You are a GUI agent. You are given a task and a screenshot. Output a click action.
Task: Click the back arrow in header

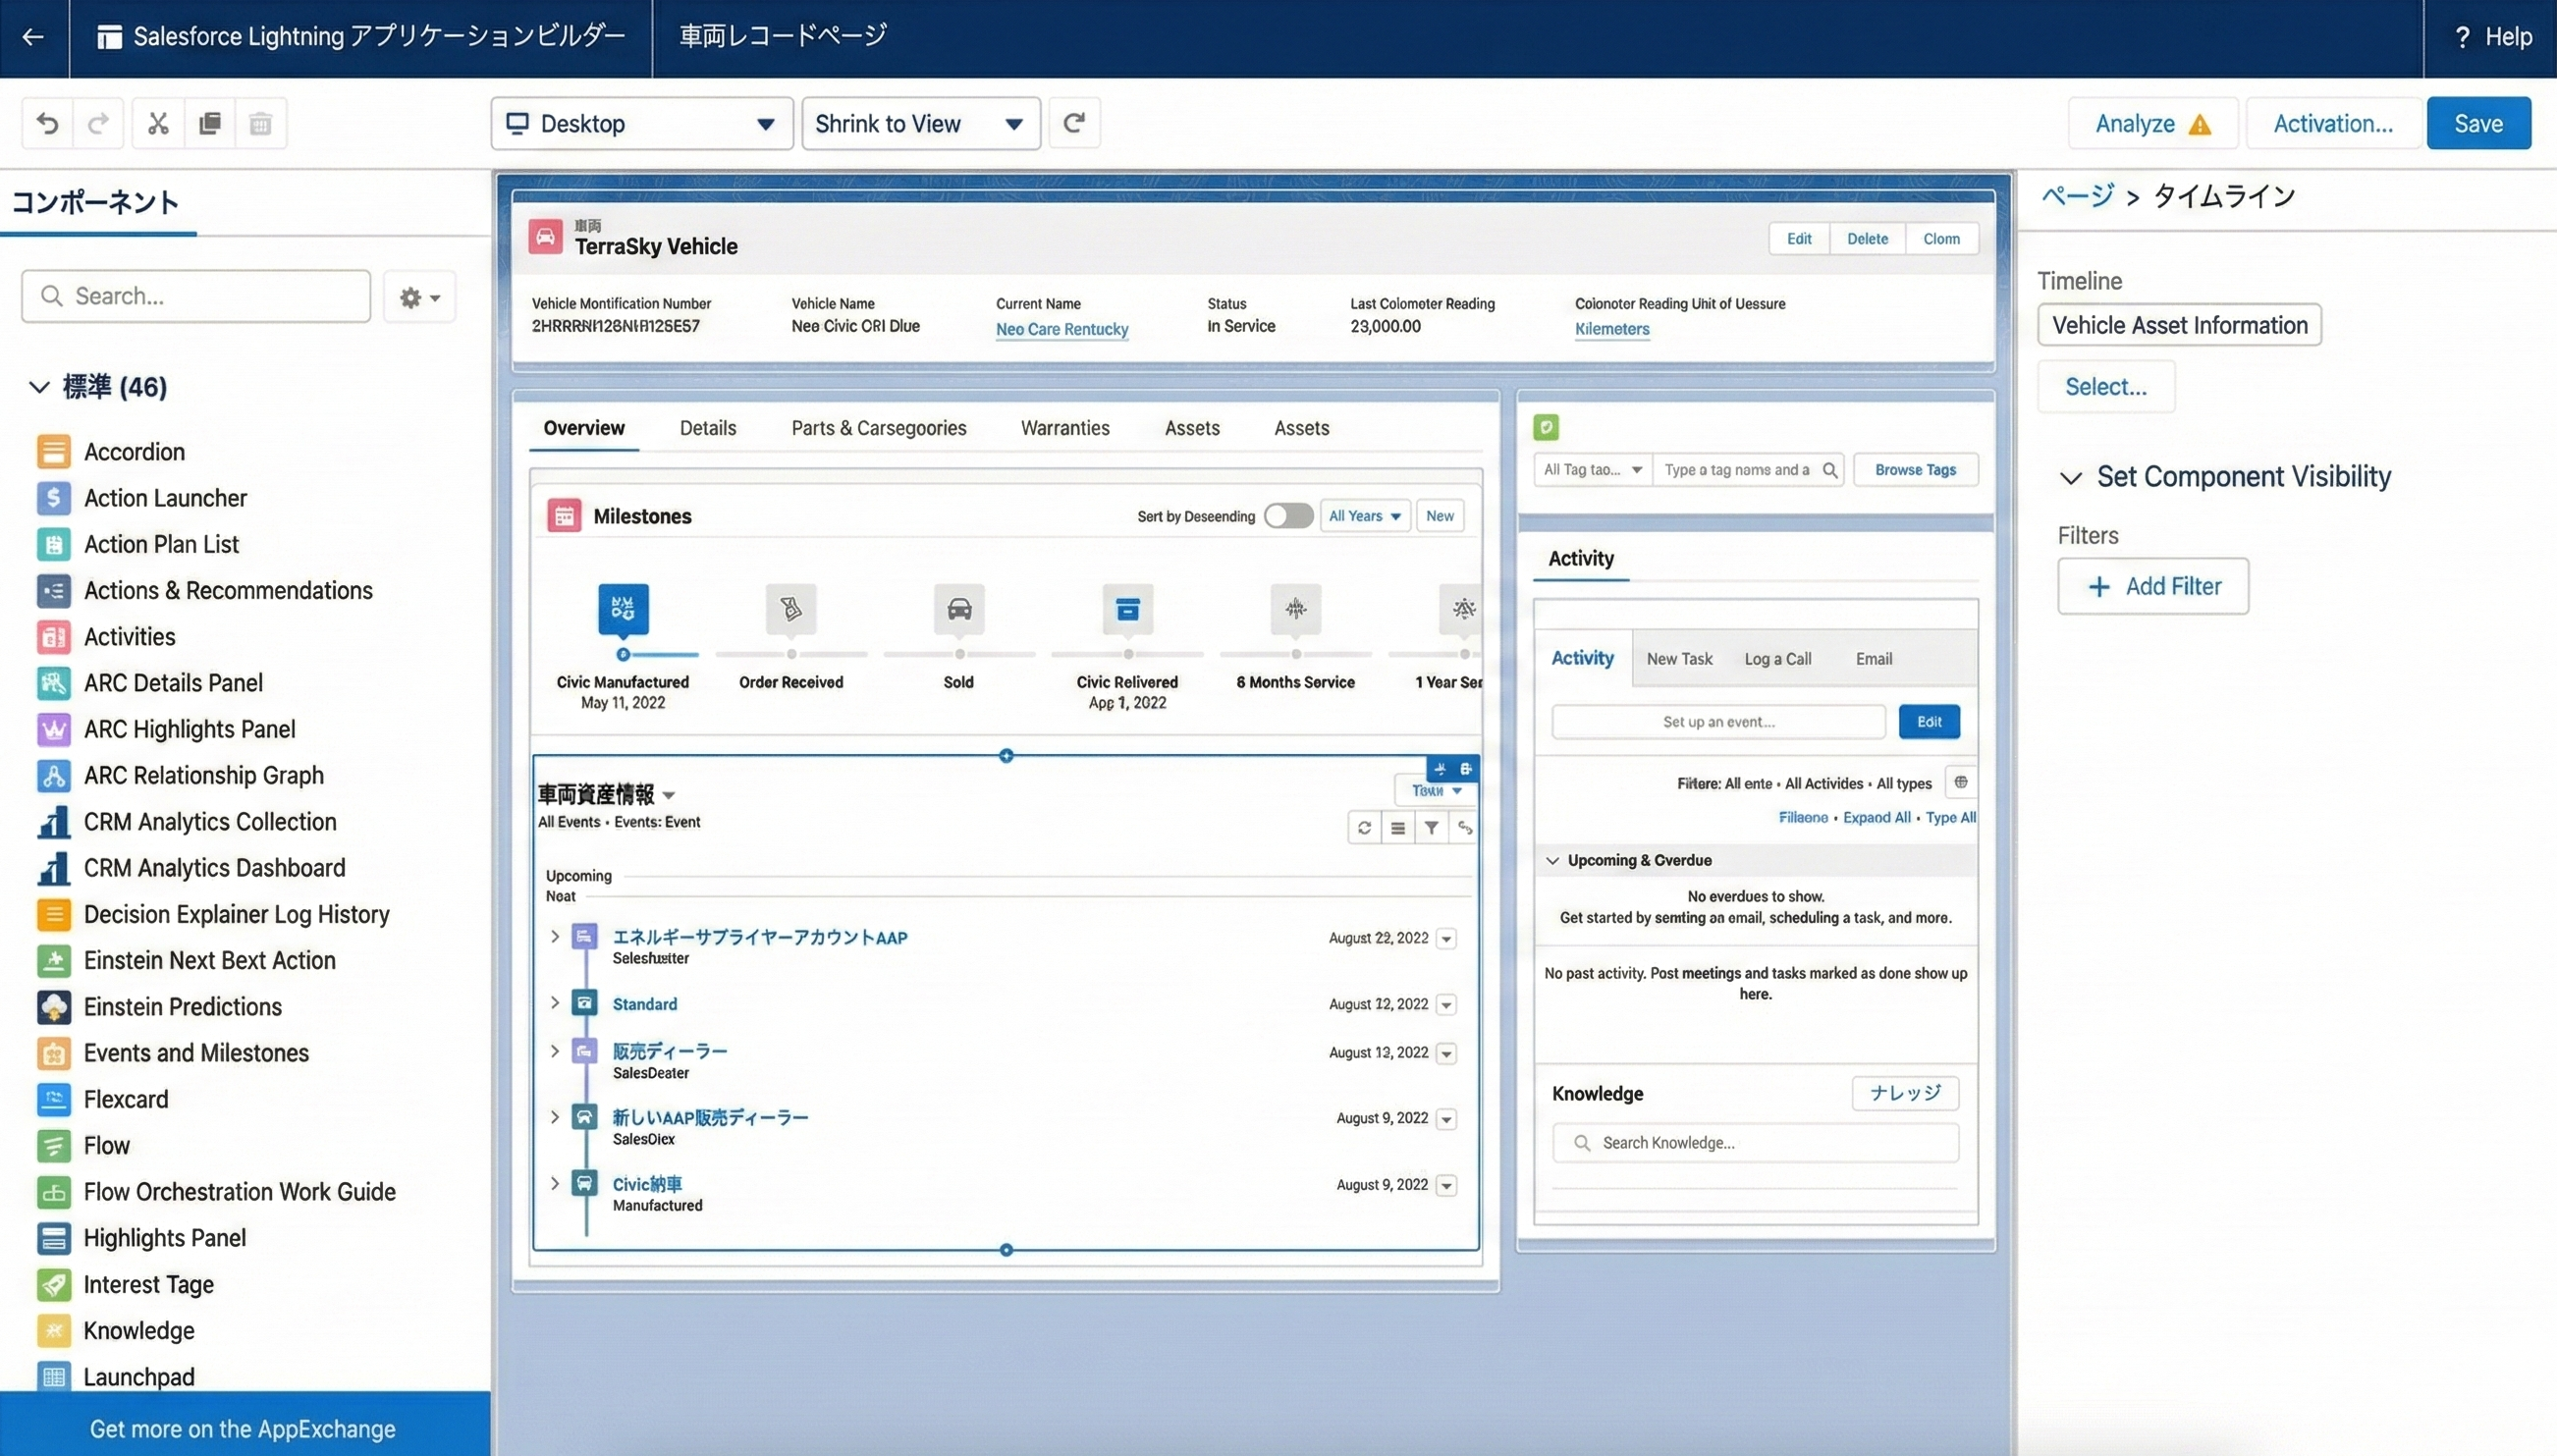click(x=33, y=37)
